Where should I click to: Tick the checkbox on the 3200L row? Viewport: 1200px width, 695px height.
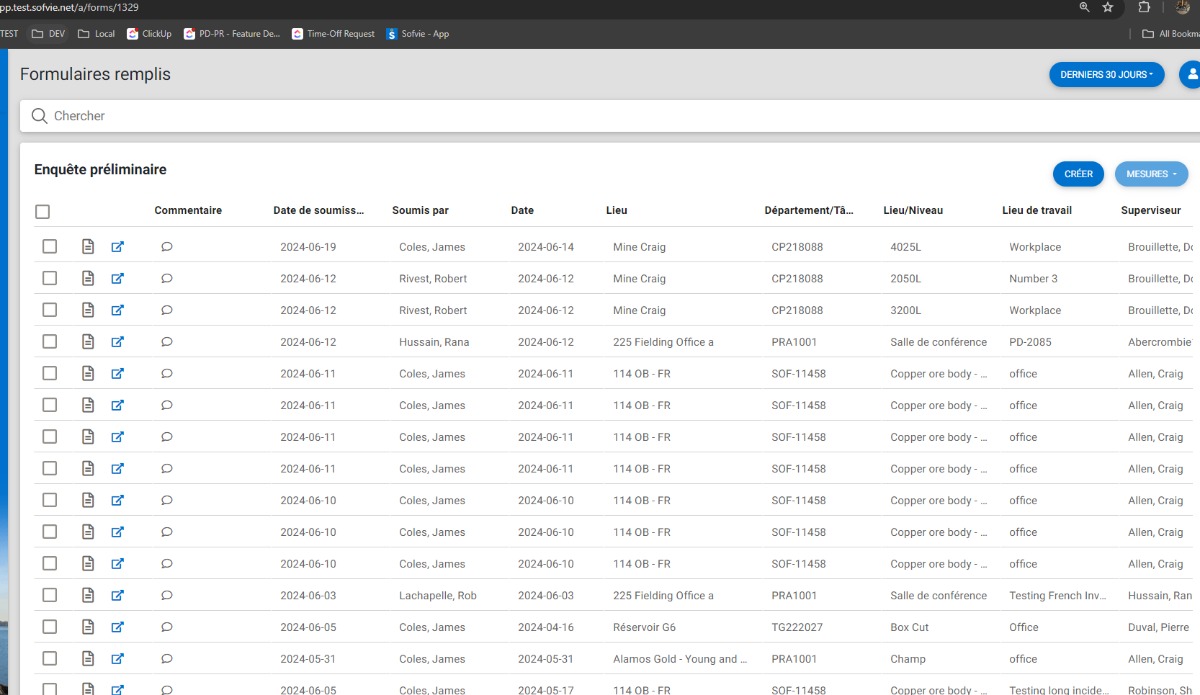tap(50, 310)
